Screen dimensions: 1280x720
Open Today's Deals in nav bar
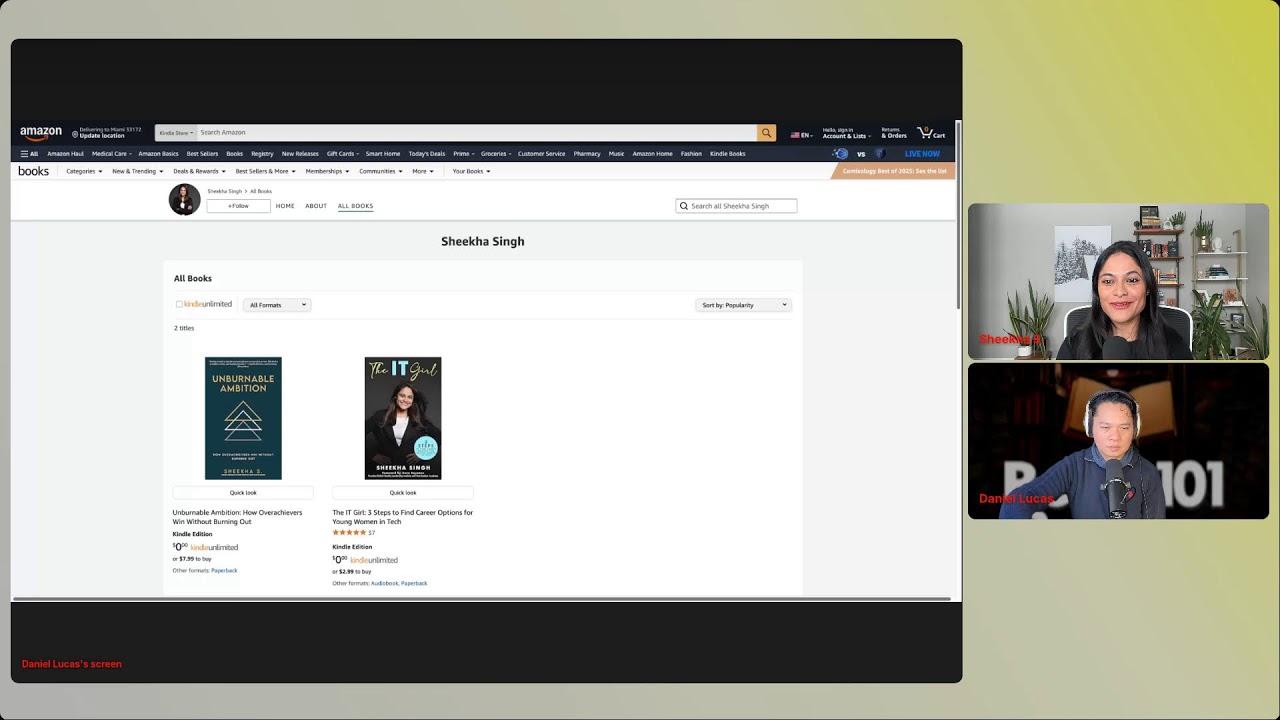[x=427, y=154]
